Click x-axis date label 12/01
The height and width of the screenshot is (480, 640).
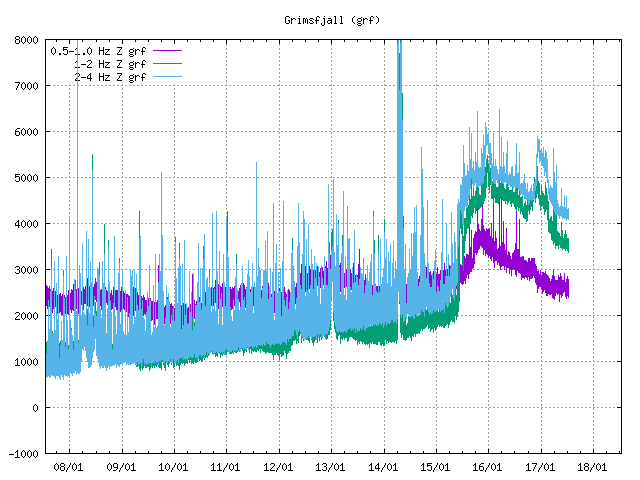click(278, 467)
